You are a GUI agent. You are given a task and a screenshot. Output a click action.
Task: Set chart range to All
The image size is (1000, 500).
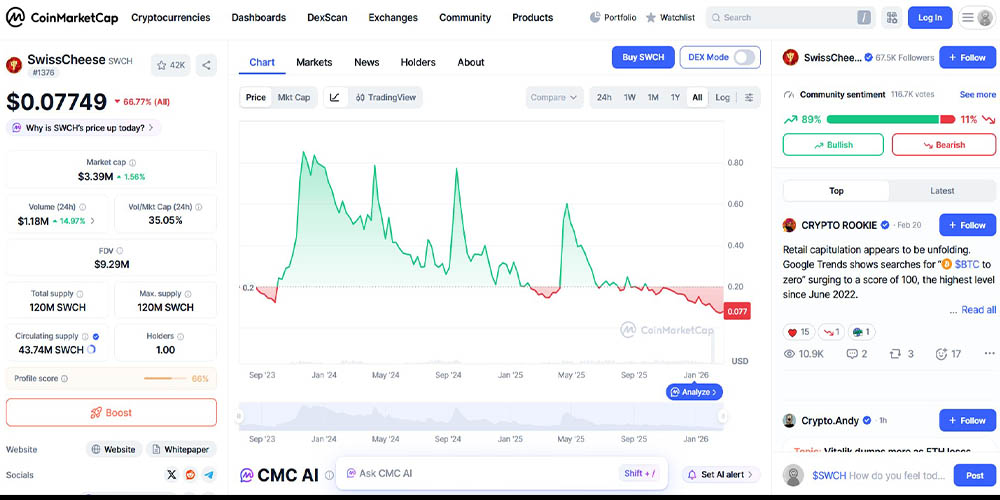[x=697, y=98]
